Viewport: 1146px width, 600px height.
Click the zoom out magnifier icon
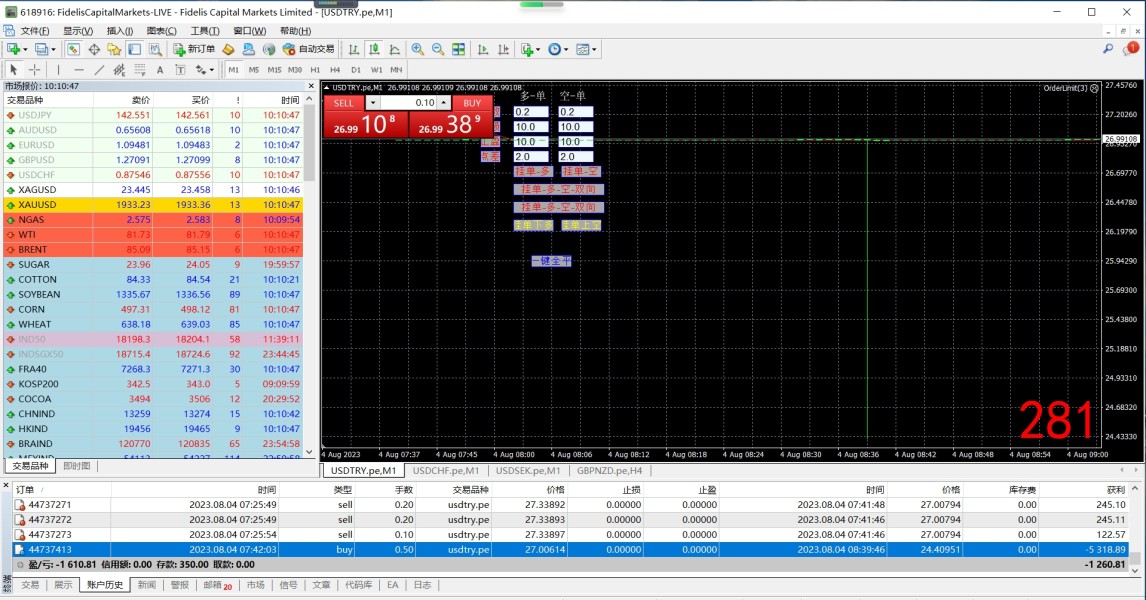pyautogui.click(x=437, y=49)
